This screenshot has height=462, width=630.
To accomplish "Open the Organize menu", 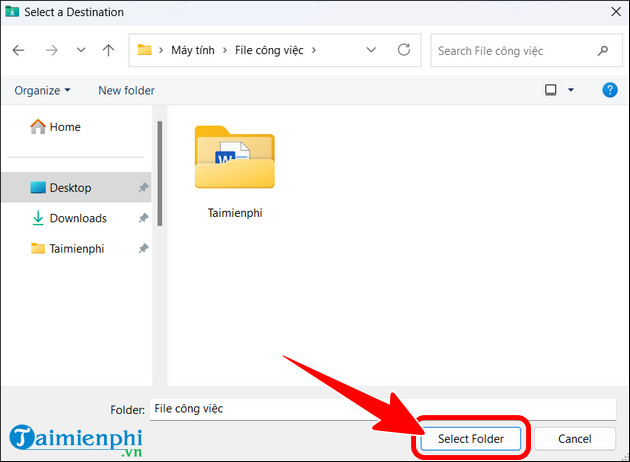I will pyautogui.click(x=42, y=90).
